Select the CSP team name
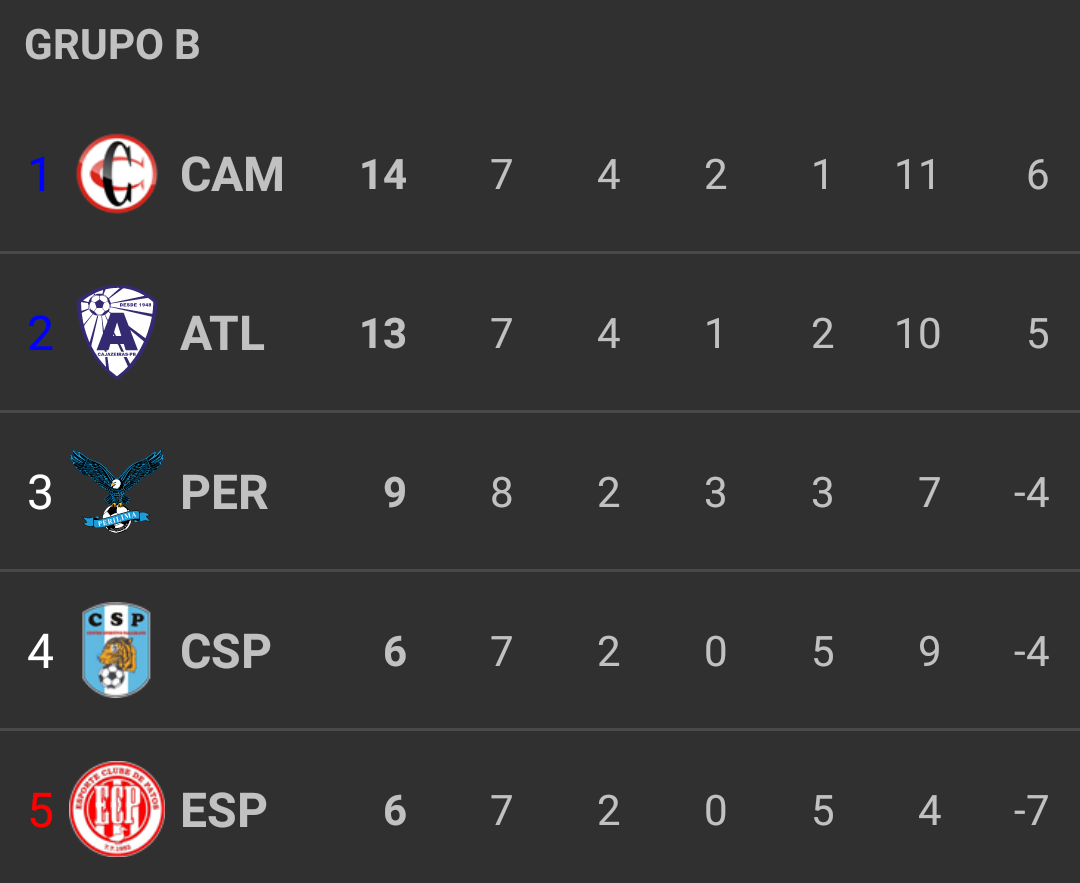 tap(225, 652)
